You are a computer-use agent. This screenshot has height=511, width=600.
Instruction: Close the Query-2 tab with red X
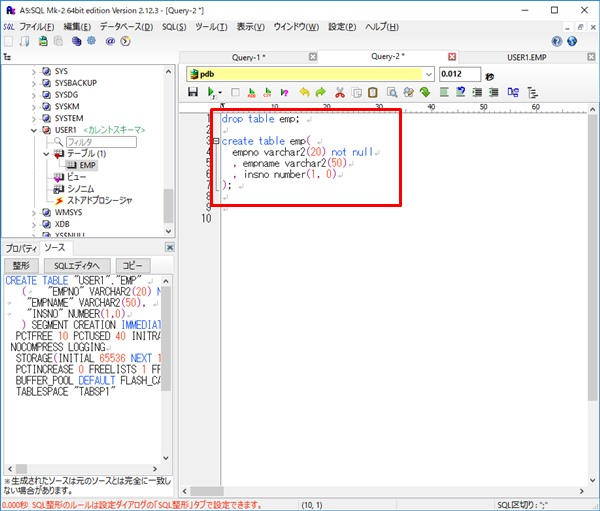(x=452, y=57)
